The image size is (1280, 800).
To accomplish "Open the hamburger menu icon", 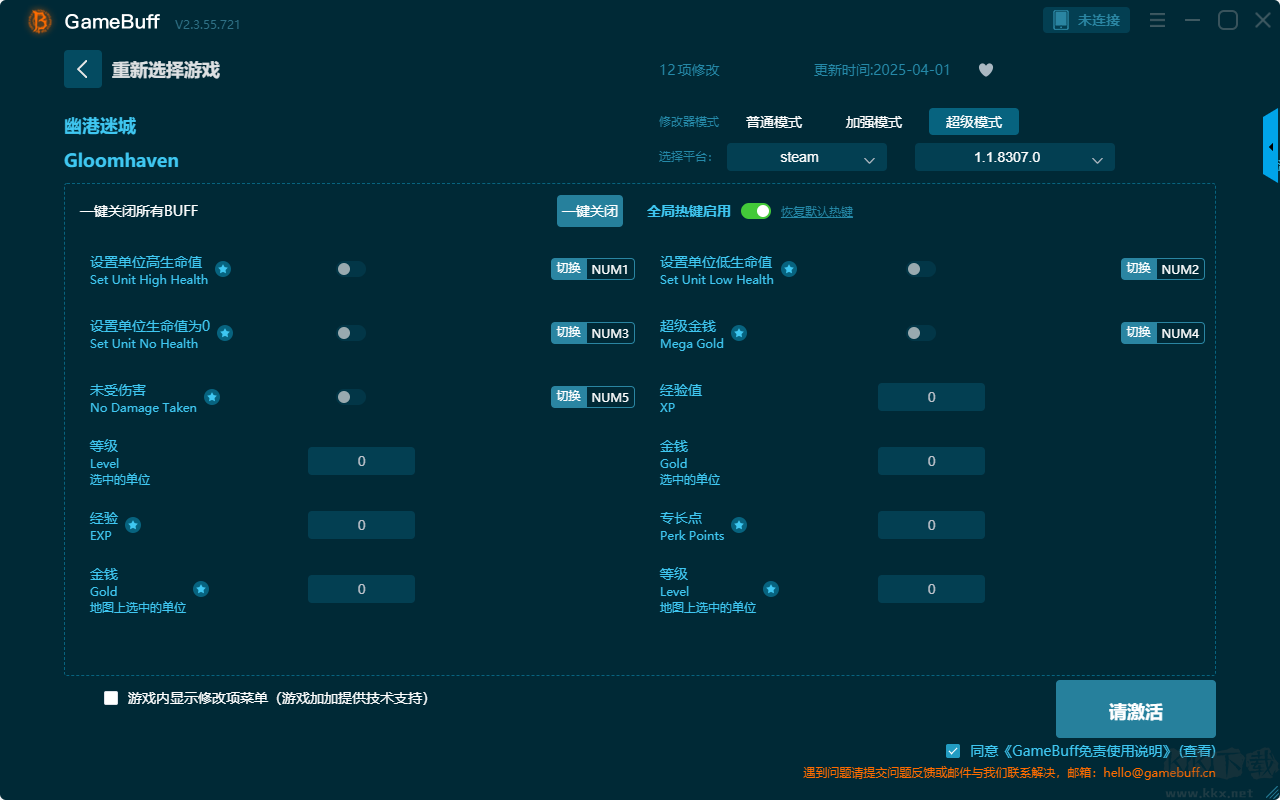I will pos(1157,20).
